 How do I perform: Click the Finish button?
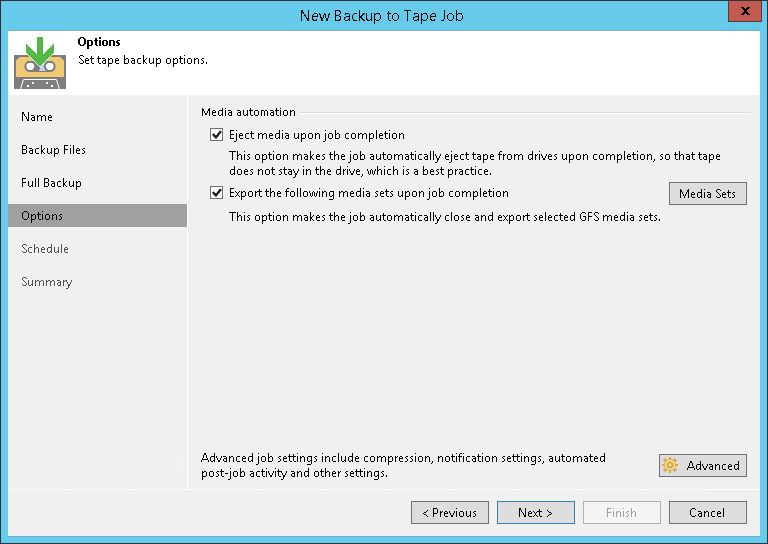[x=621, y=513]
